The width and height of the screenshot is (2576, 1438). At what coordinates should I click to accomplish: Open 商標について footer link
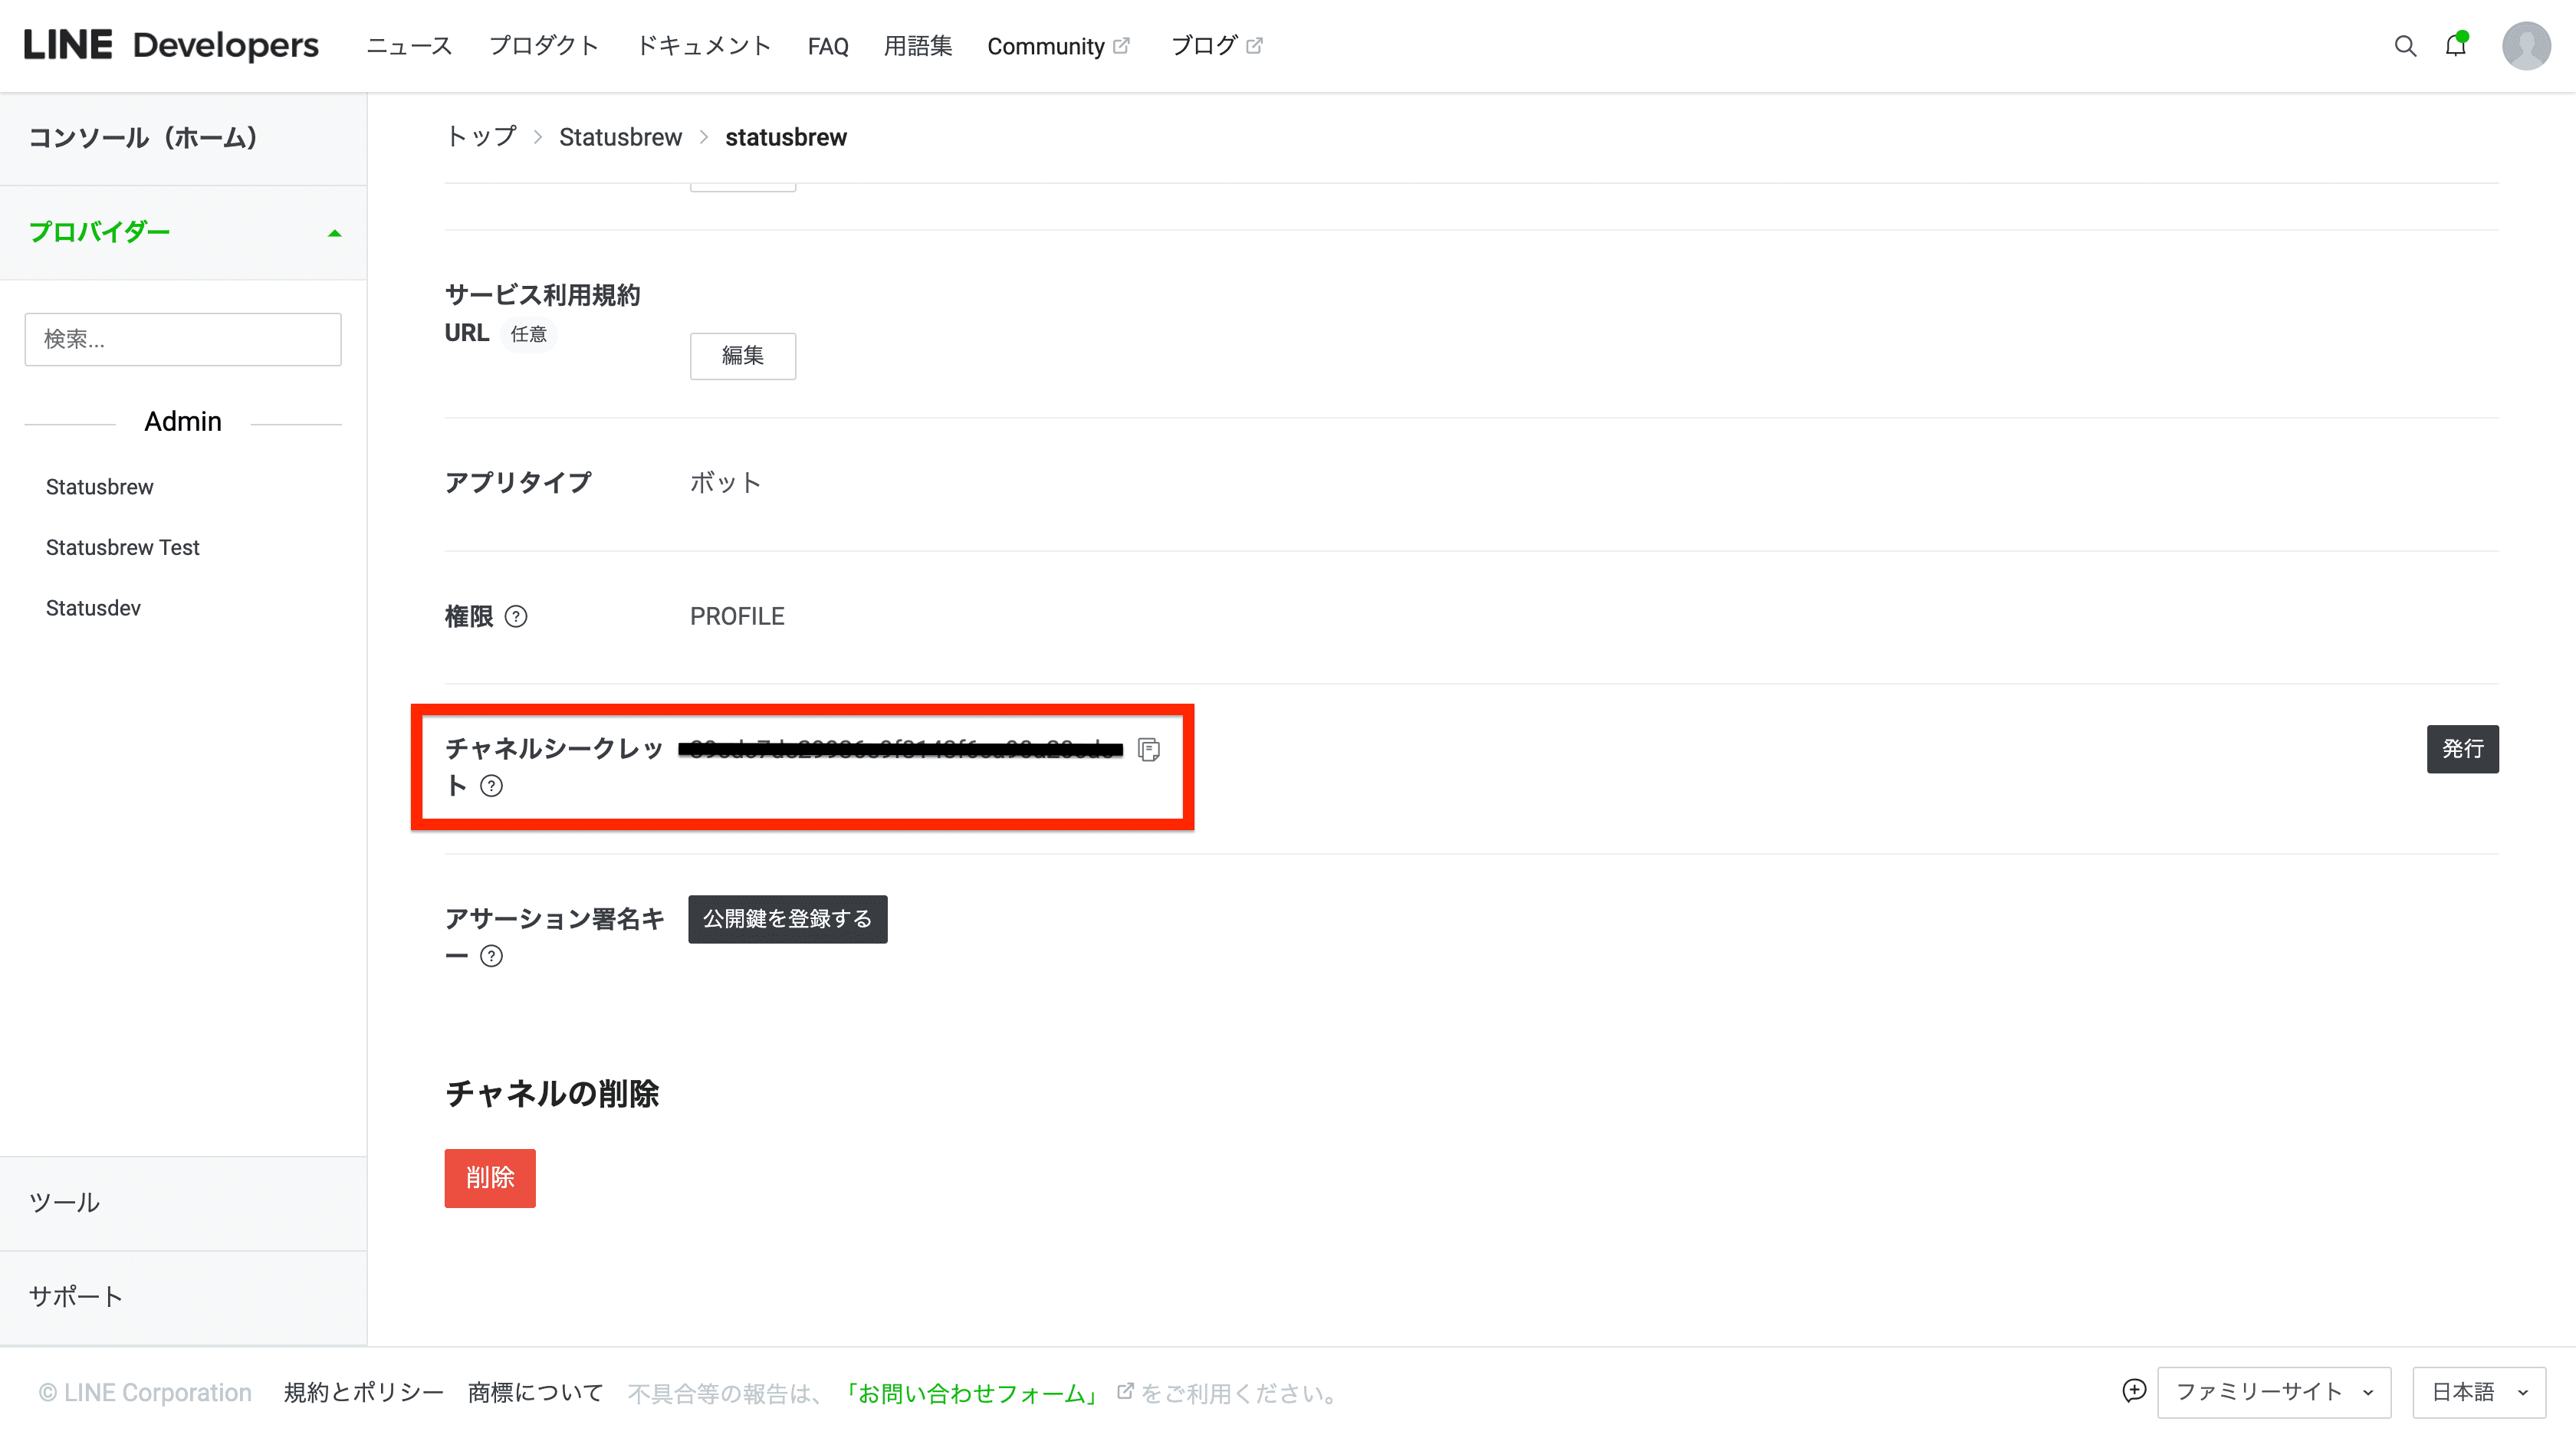(x=536, y=1393)
